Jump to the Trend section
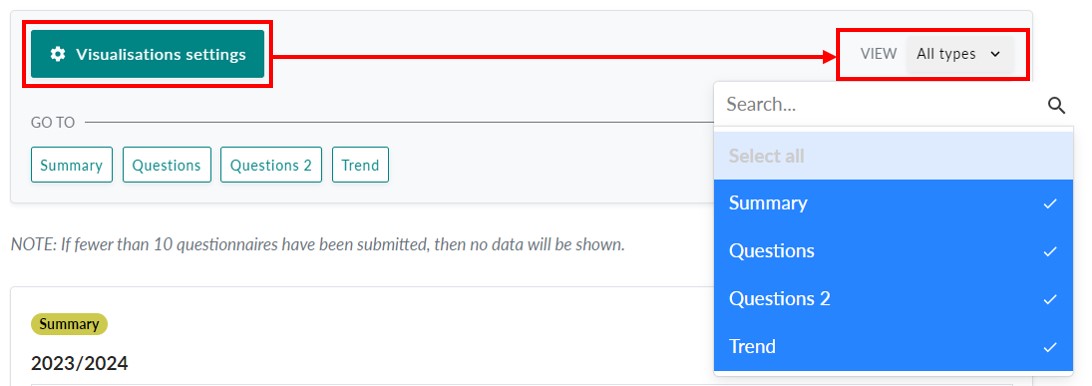 click(x=360, y=165)
